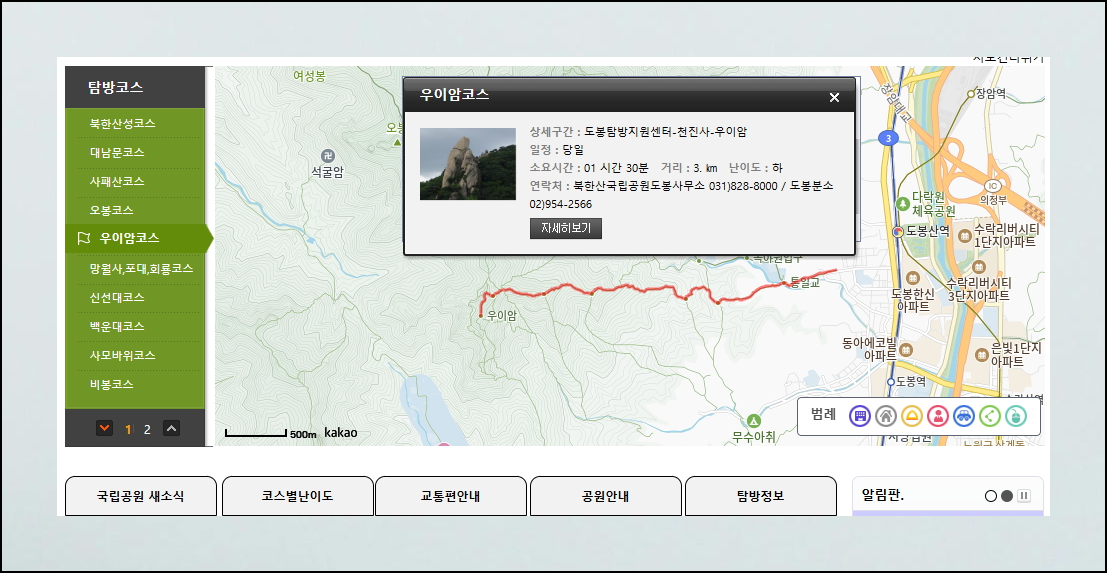Go to previous course list page arrow
Viewport: 1107px width, 573px height.
(x=172, y=428)
